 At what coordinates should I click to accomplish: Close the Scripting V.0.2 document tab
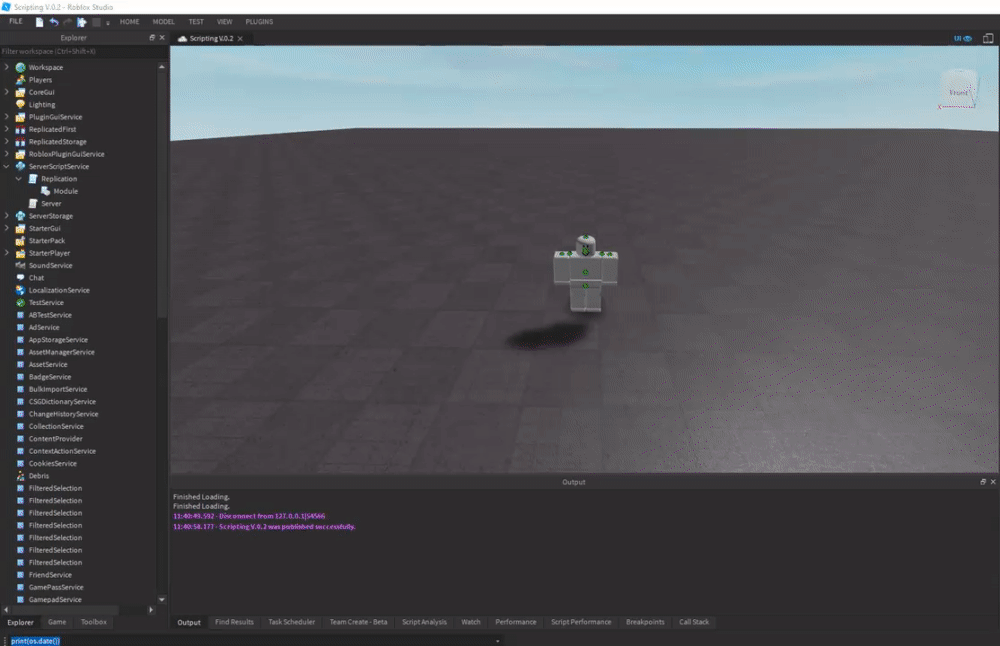[x=240, y=39]
